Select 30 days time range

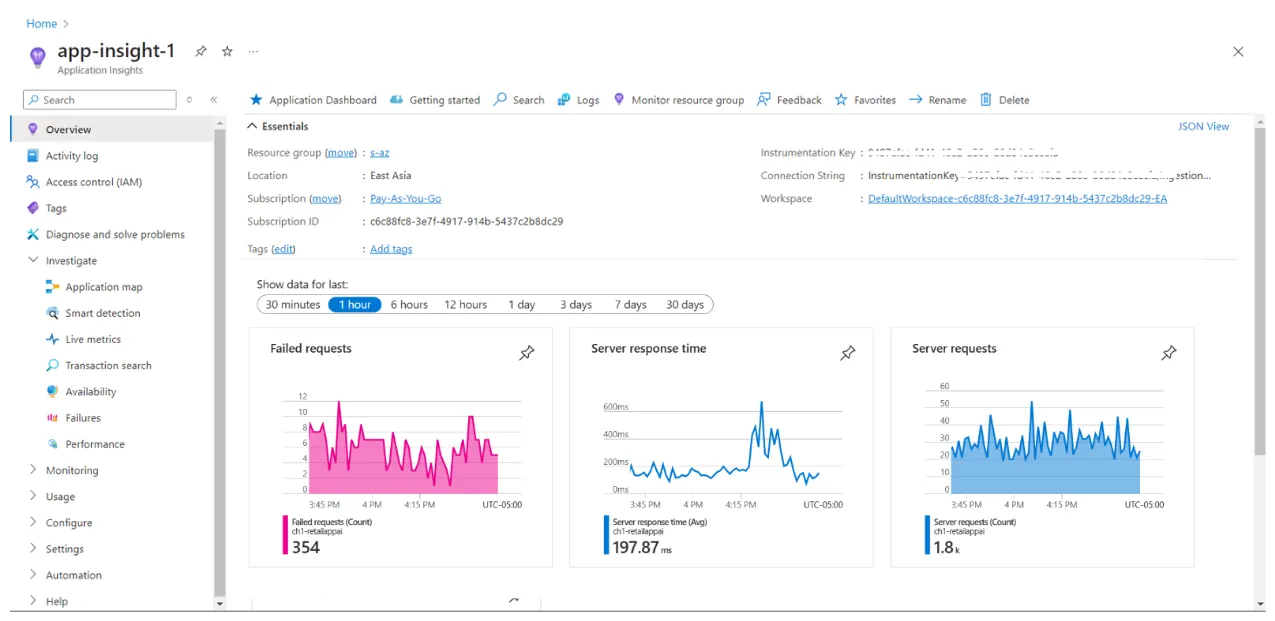(x=685, y=305)
